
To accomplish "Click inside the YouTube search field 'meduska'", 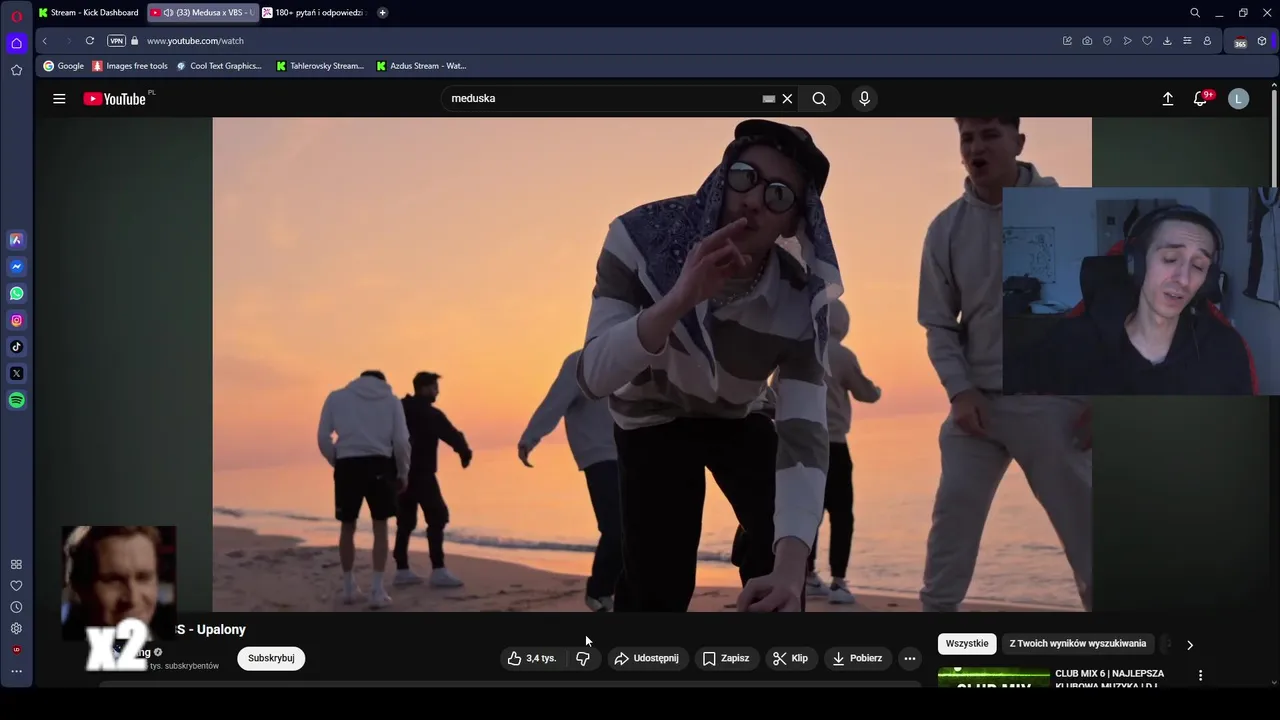I will click(600, 98).
